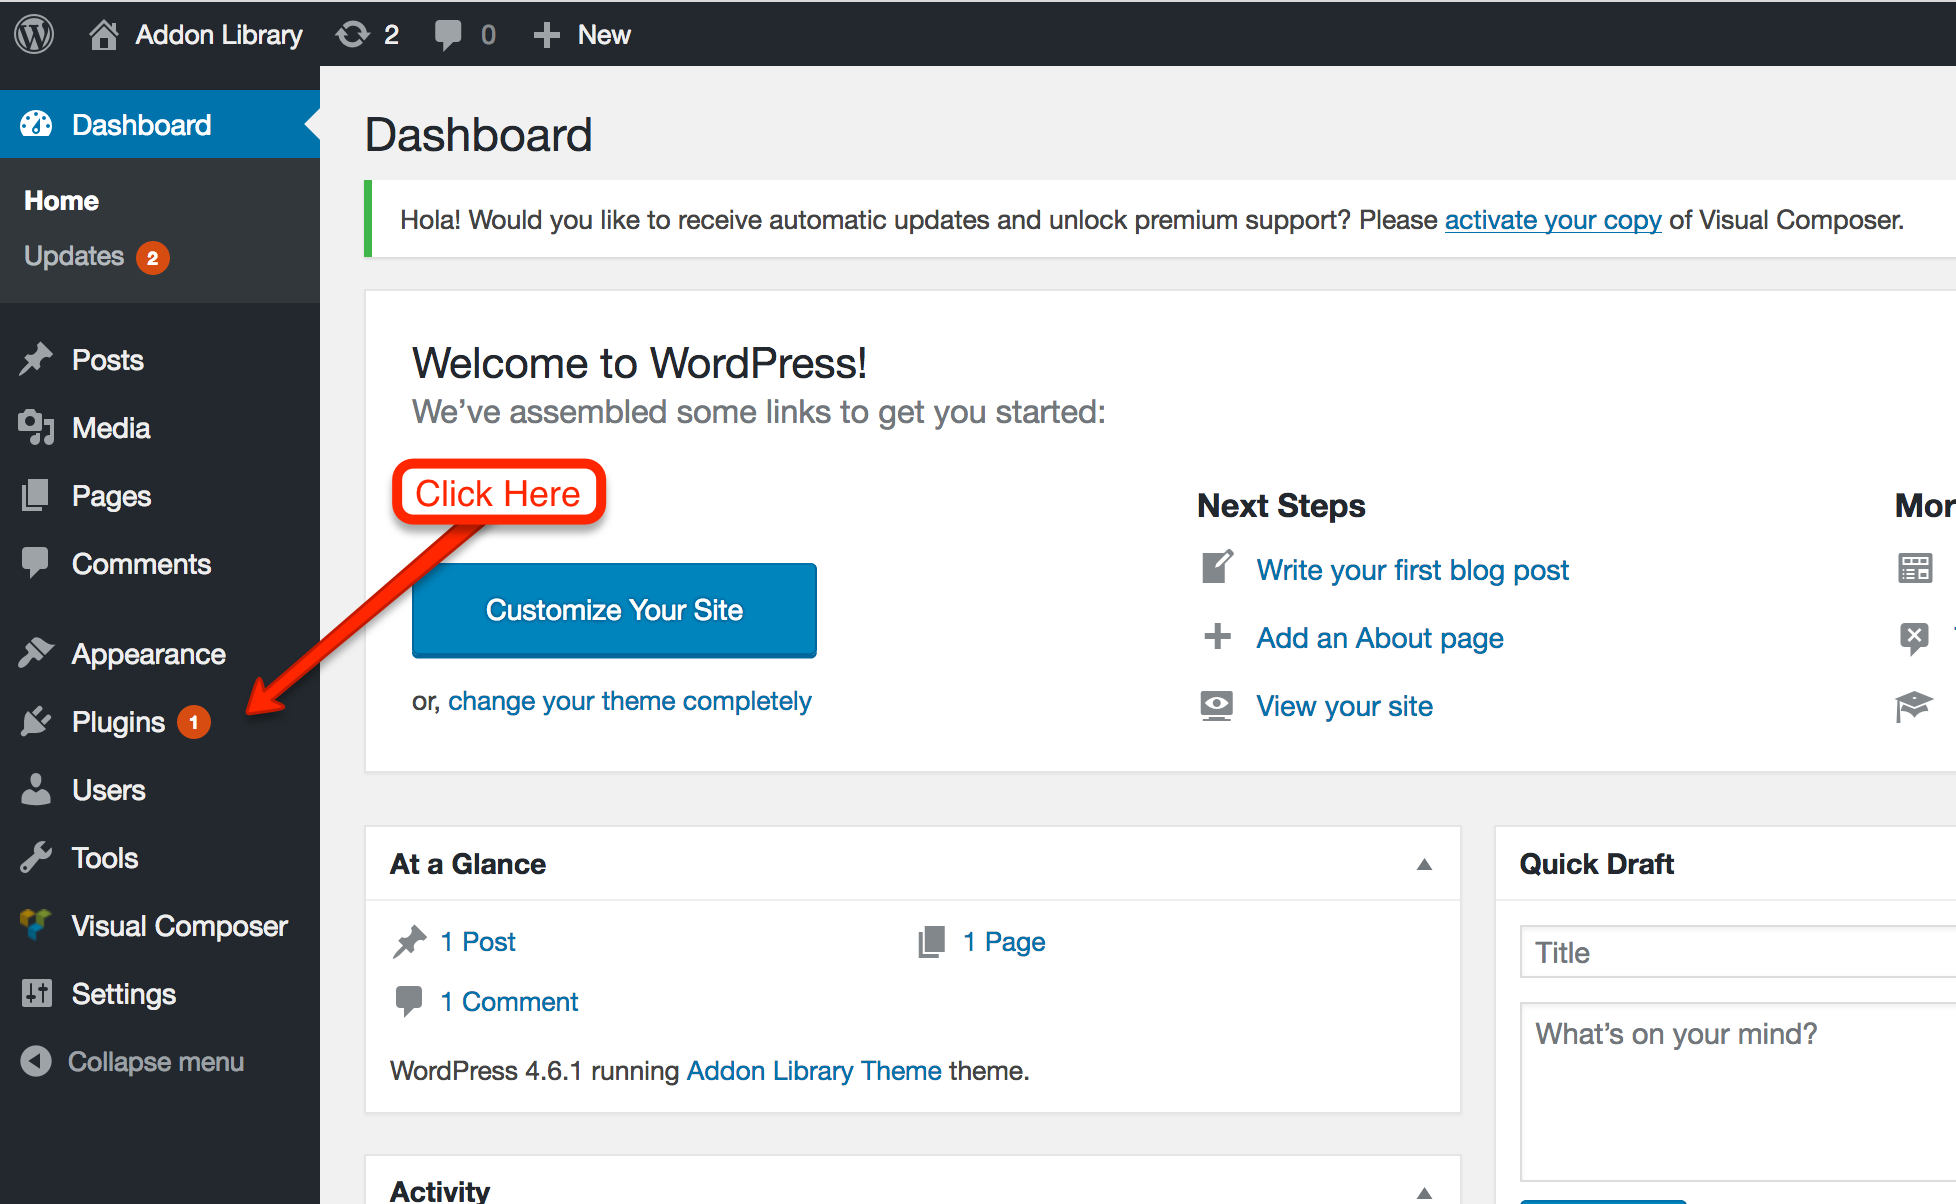The image size is (1956, 1204).
Task: Collapse the At a Glance panel
Action: (x=1424, y=864)
